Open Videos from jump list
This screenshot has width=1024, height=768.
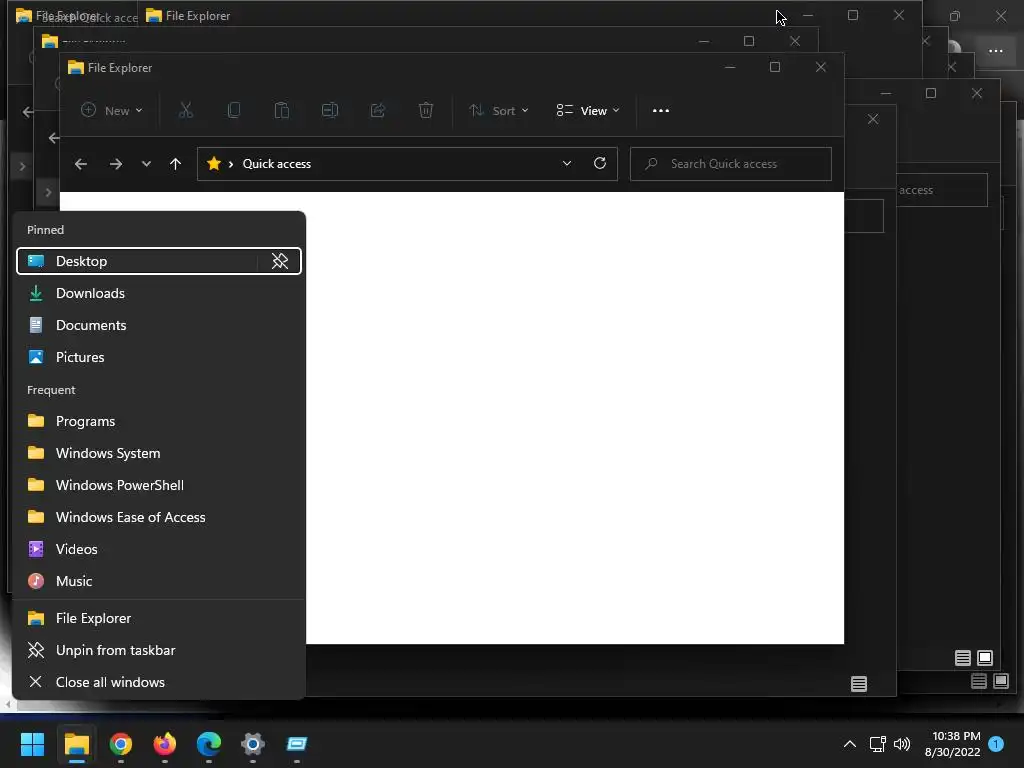tap(159, 549)
